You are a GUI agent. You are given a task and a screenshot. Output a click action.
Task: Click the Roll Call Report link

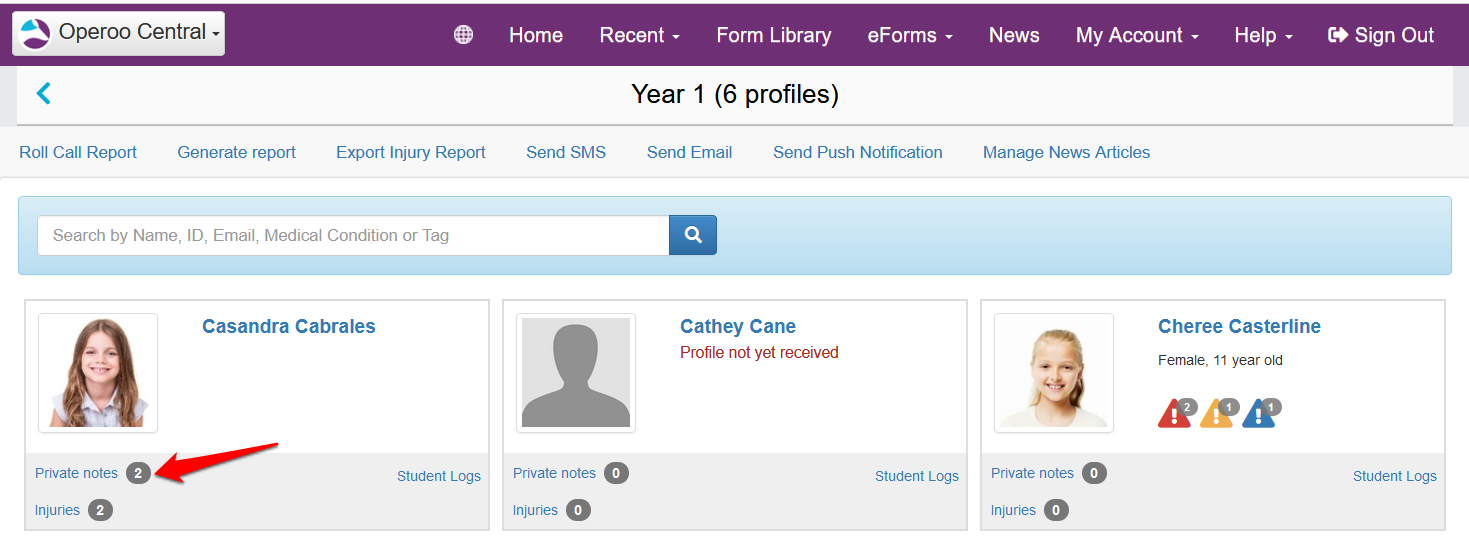[78, 152]
